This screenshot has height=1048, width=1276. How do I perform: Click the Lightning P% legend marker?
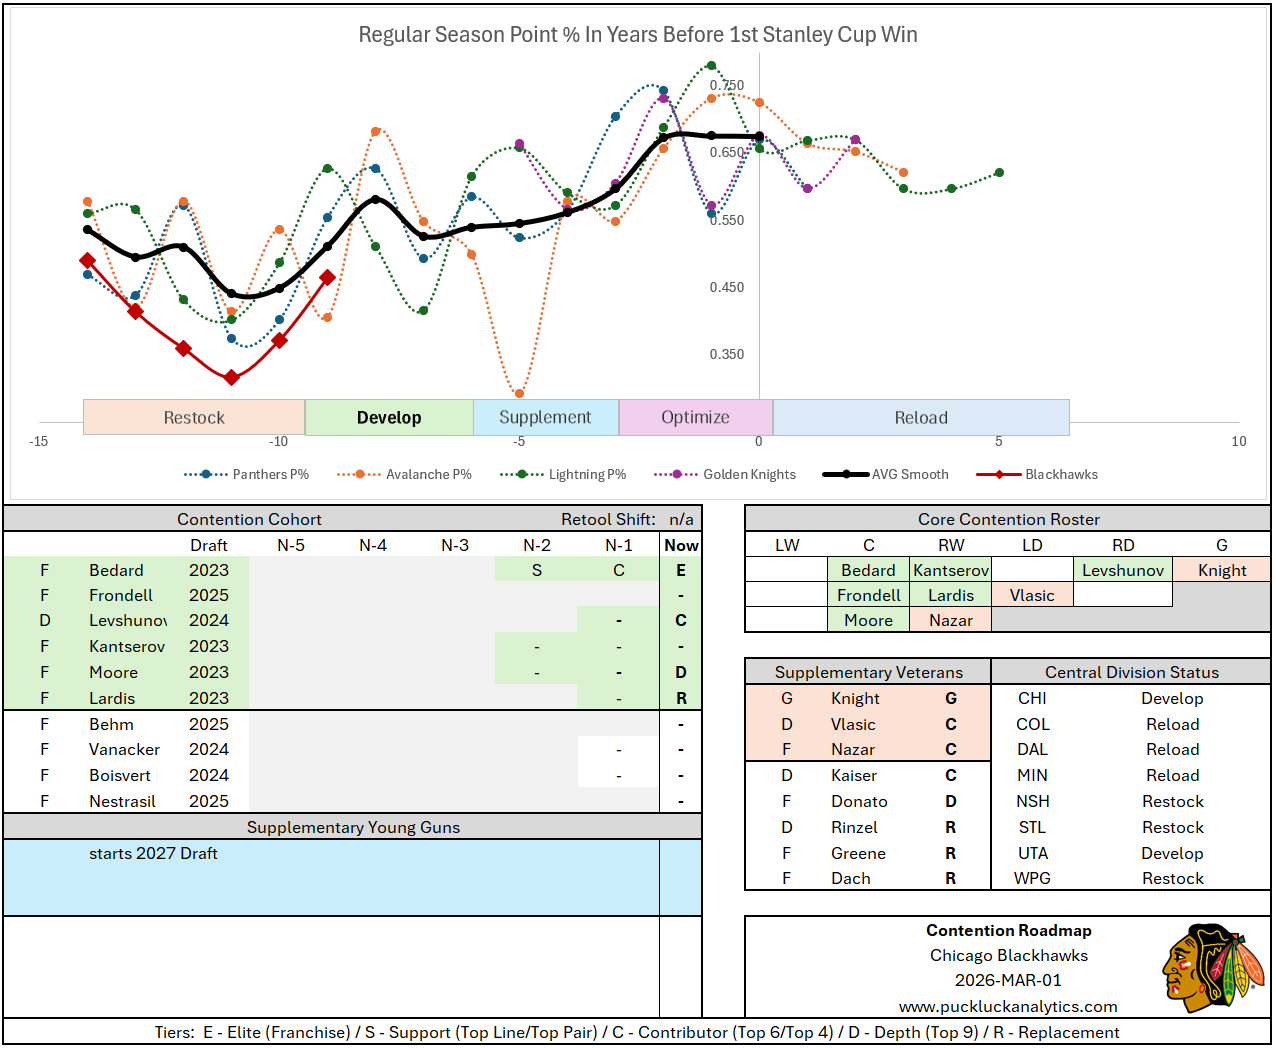click(522, 474)
